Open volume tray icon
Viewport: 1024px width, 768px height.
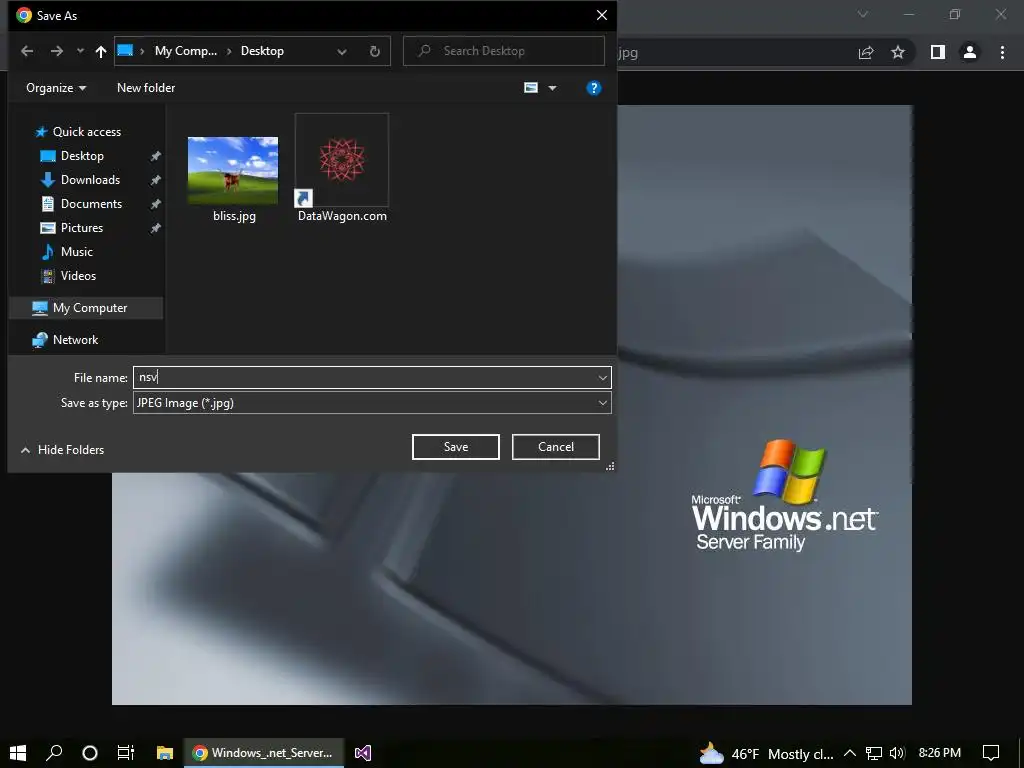897,753
